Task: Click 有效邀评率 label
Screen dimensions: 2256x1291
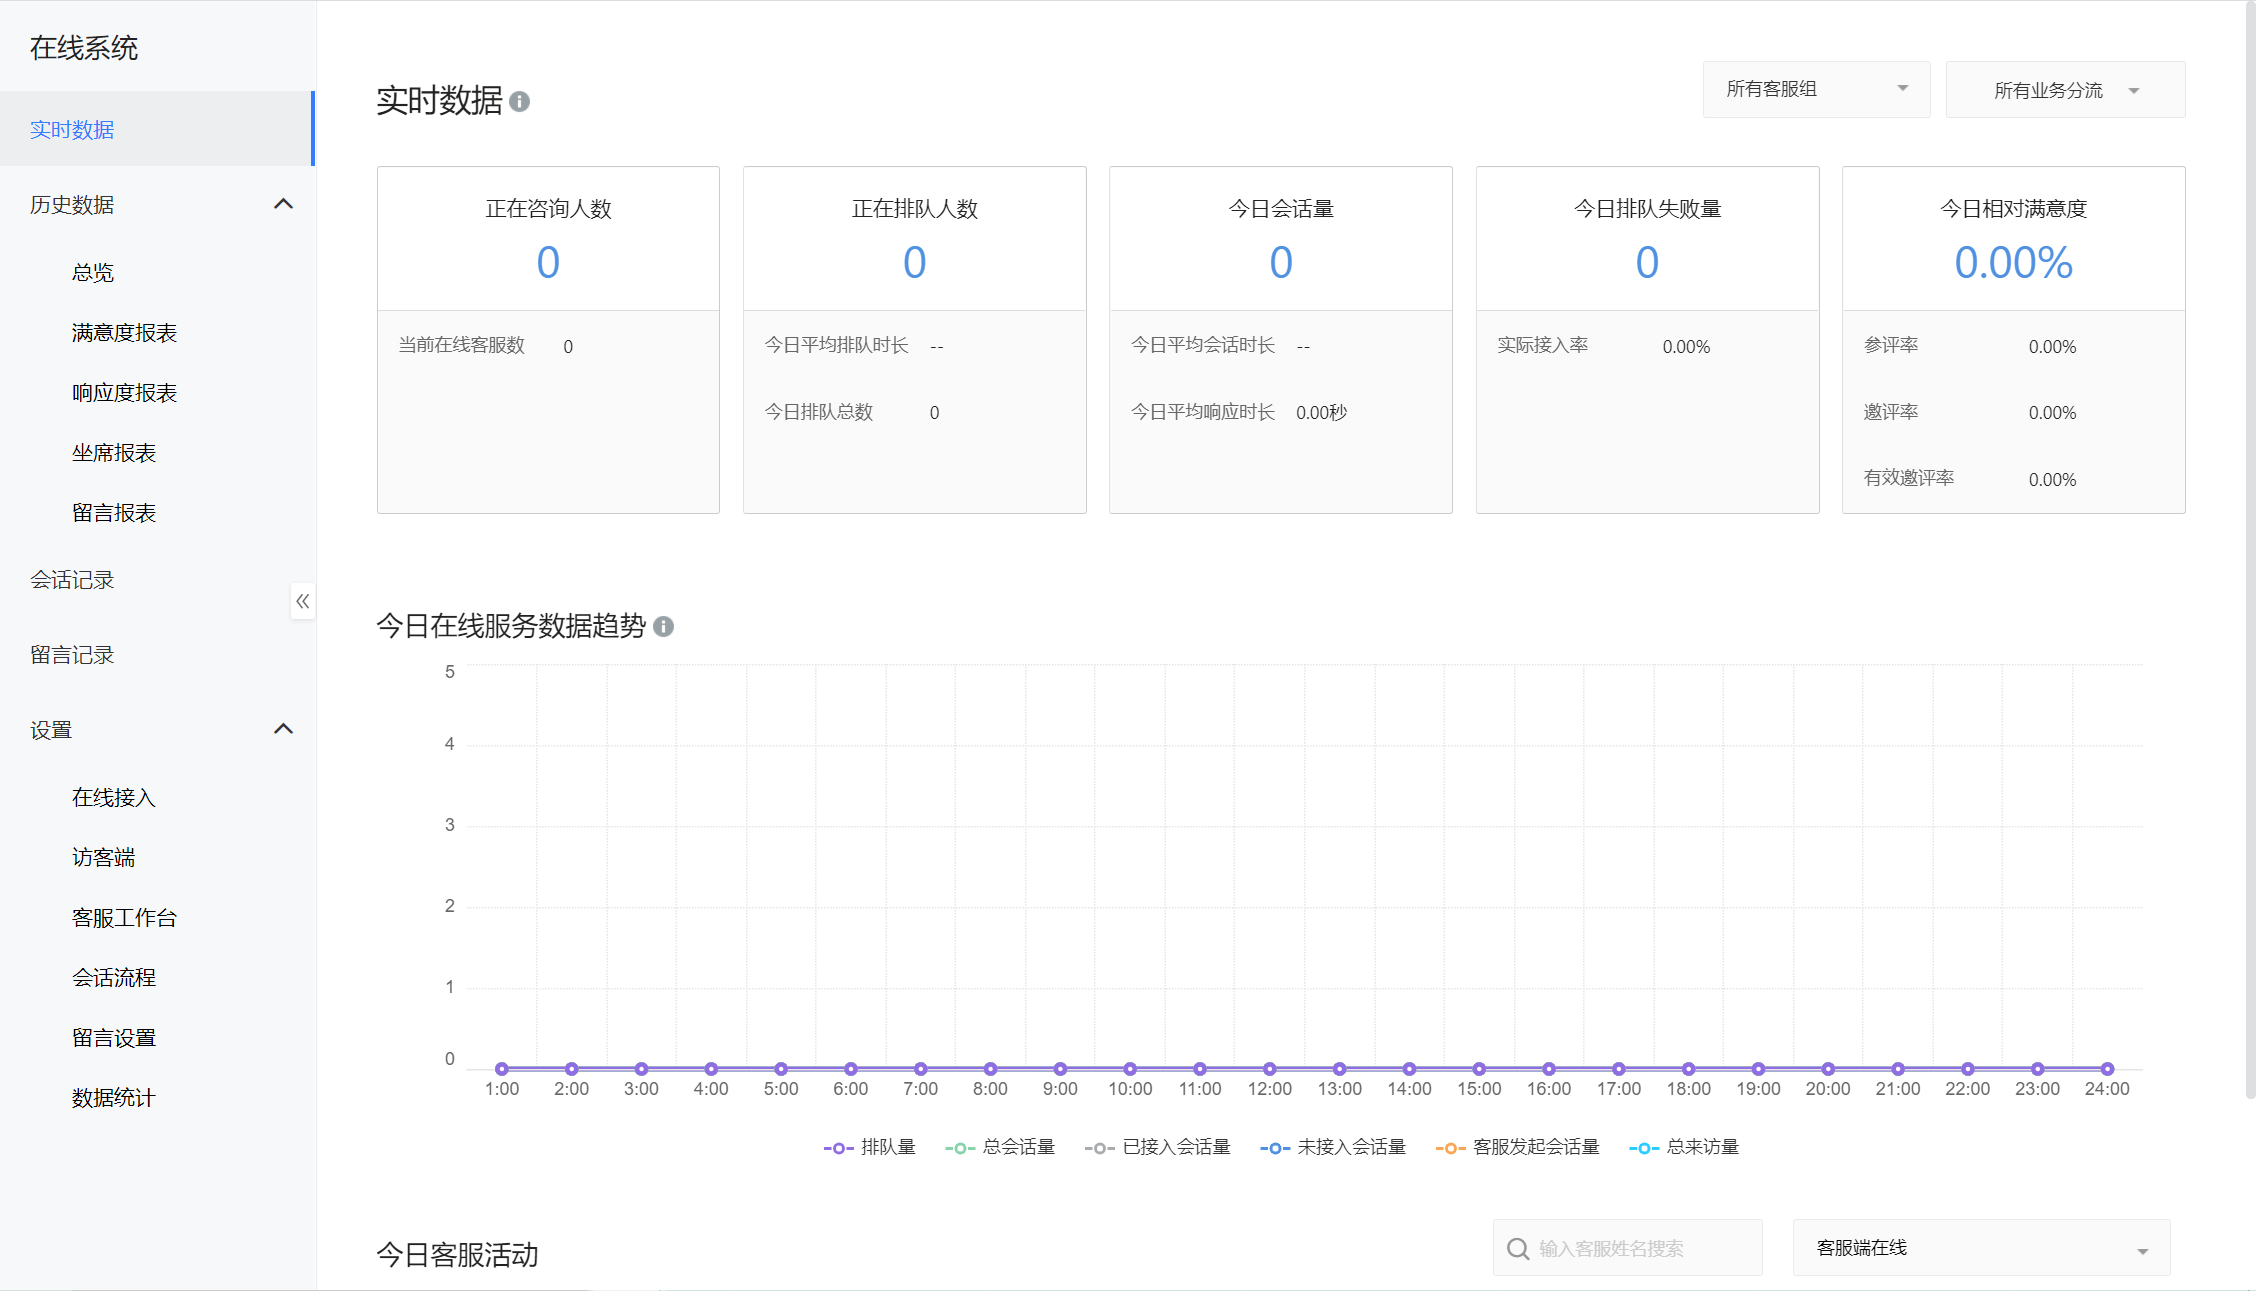Action: [1909, 478]
